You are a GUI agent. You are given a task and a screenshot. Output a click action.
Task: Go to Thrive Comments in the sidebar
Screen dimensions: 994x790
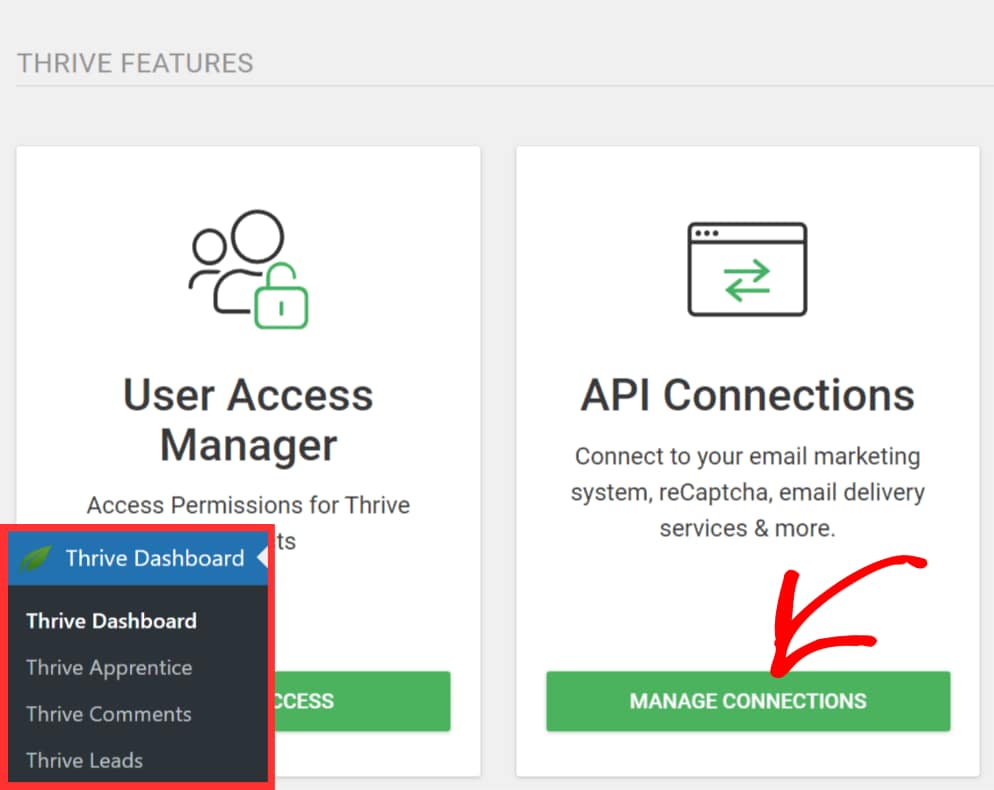point(108,714)
